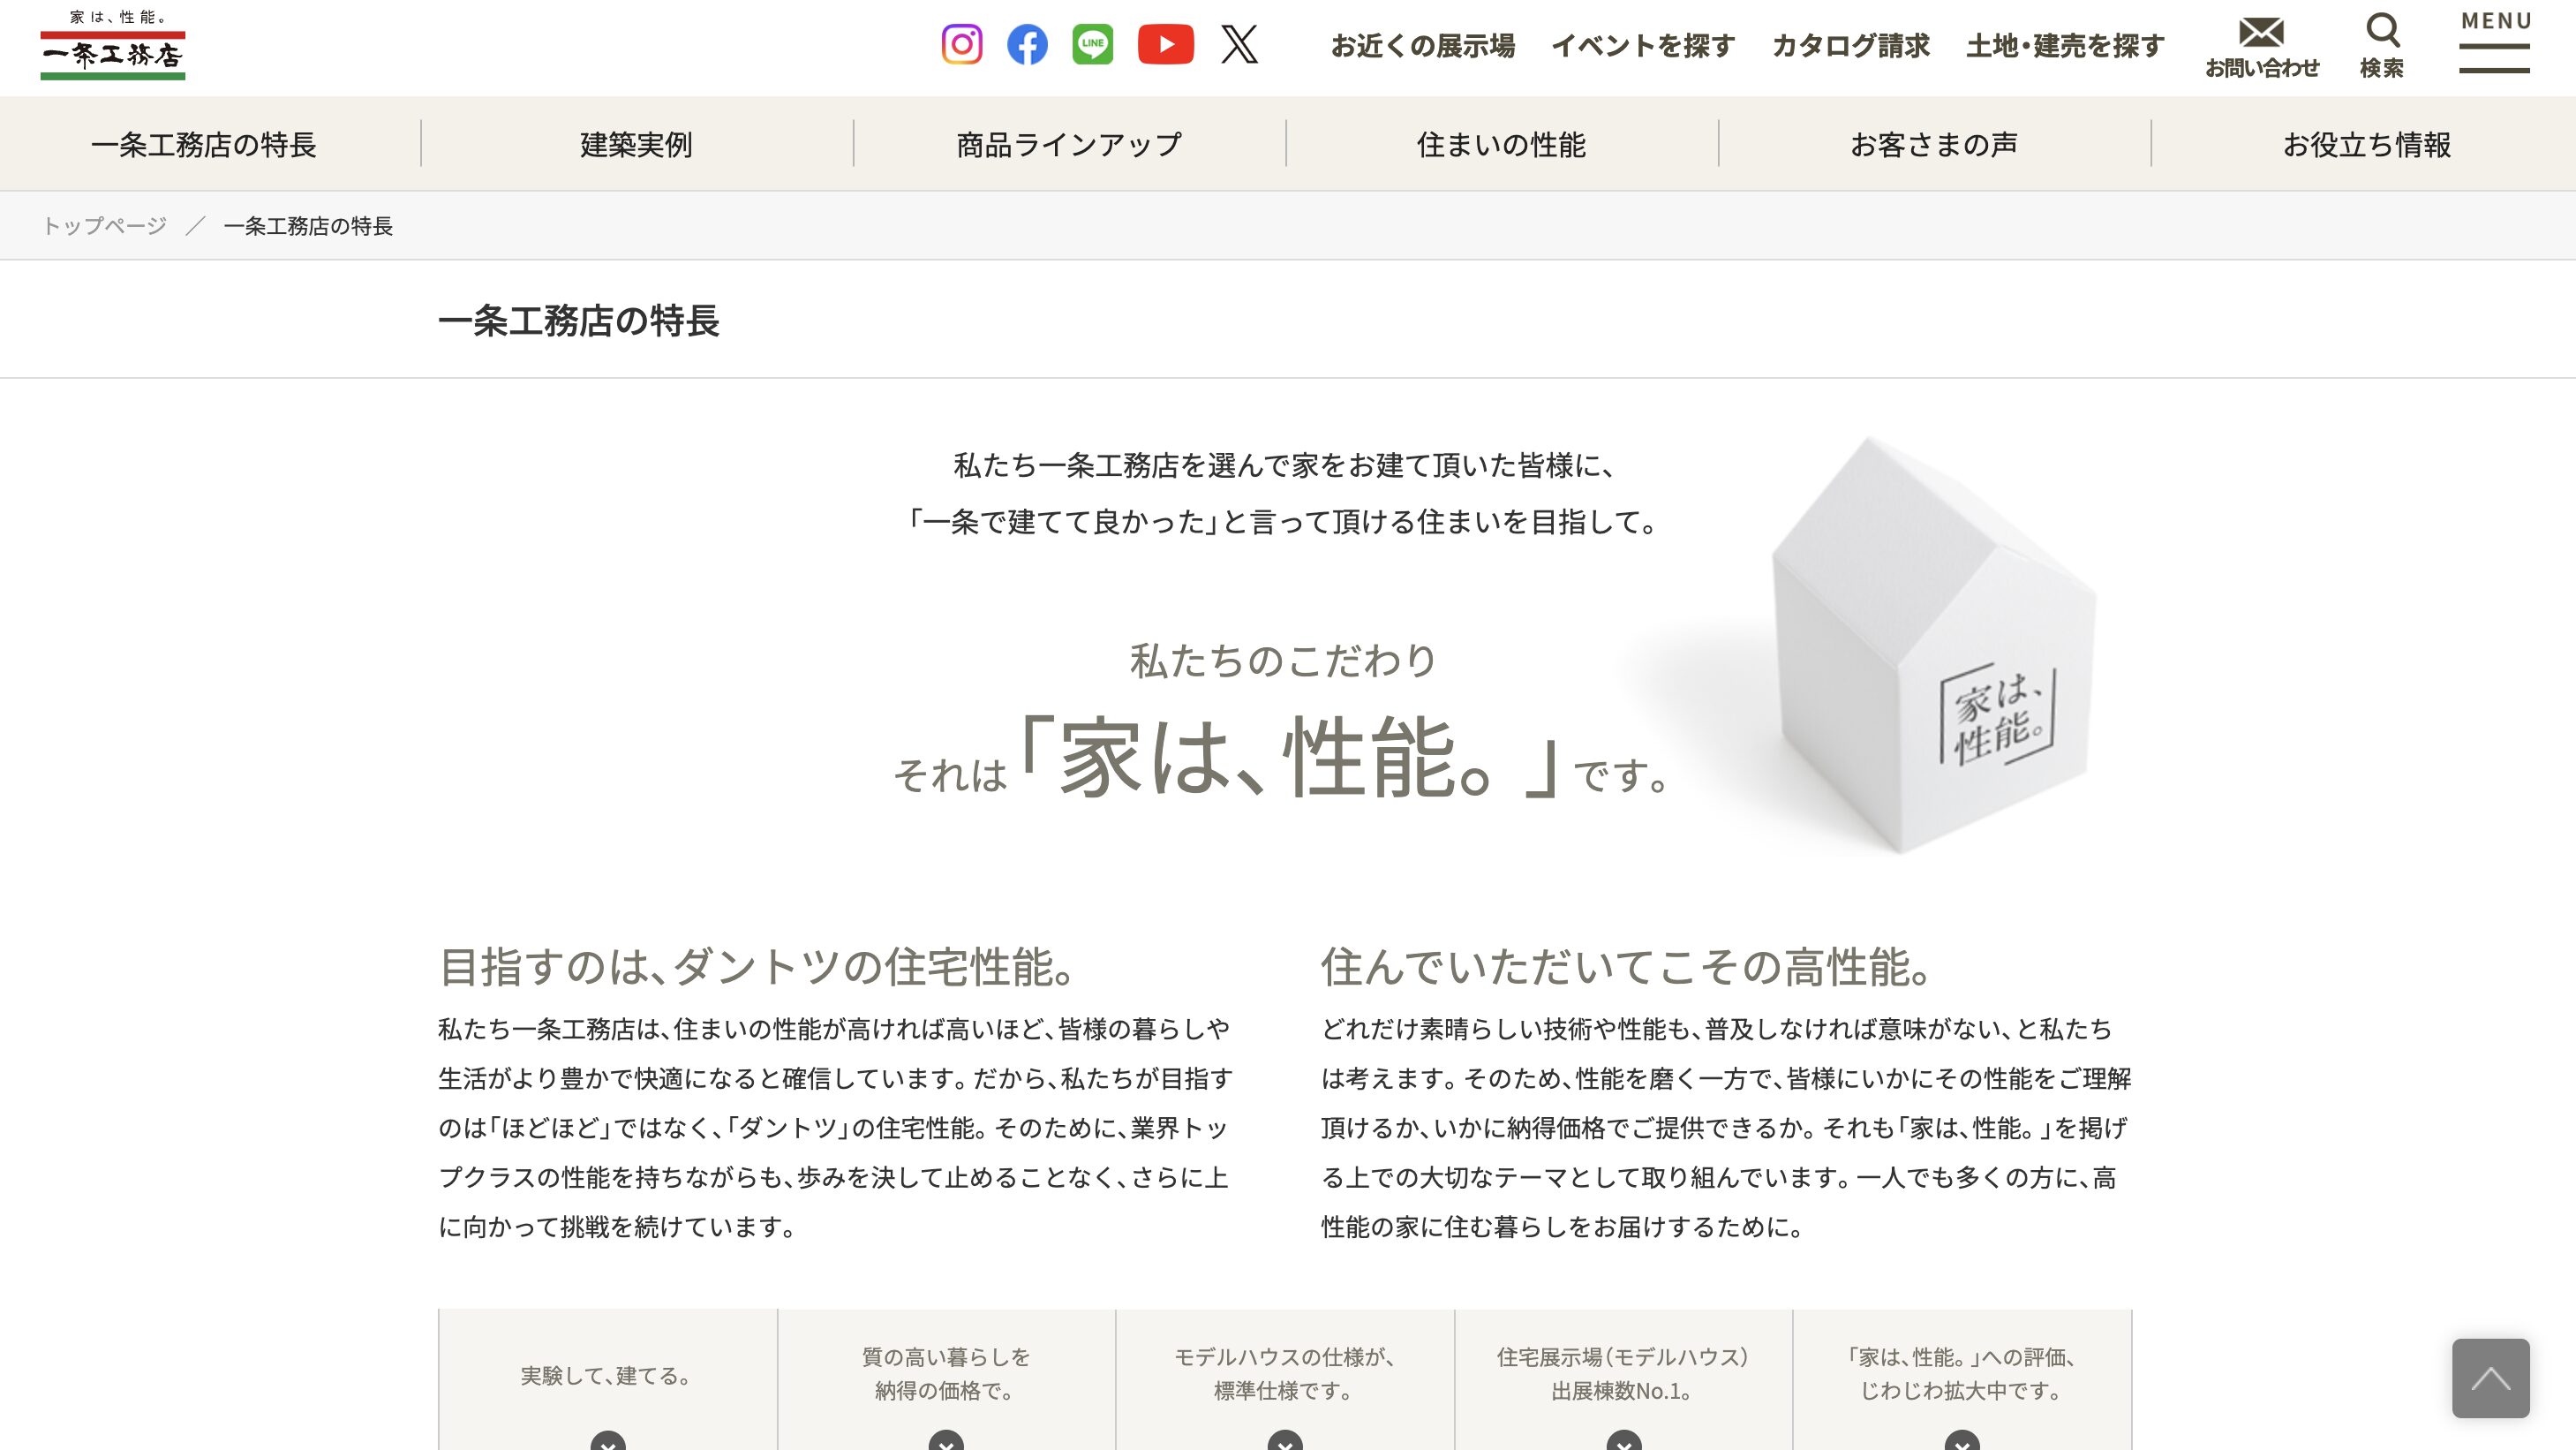The image size is (2576, 1450).
Task: Expand the 実験して、建てる。 card arrow
Action: [607, 1441]
